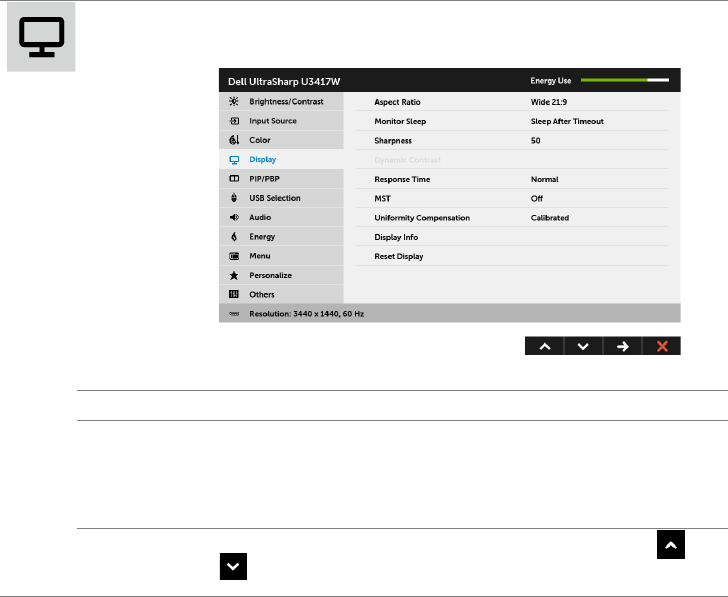Open the USB Selection menu
Viewport: 728px width, 597px height.
tap(281, 198)
